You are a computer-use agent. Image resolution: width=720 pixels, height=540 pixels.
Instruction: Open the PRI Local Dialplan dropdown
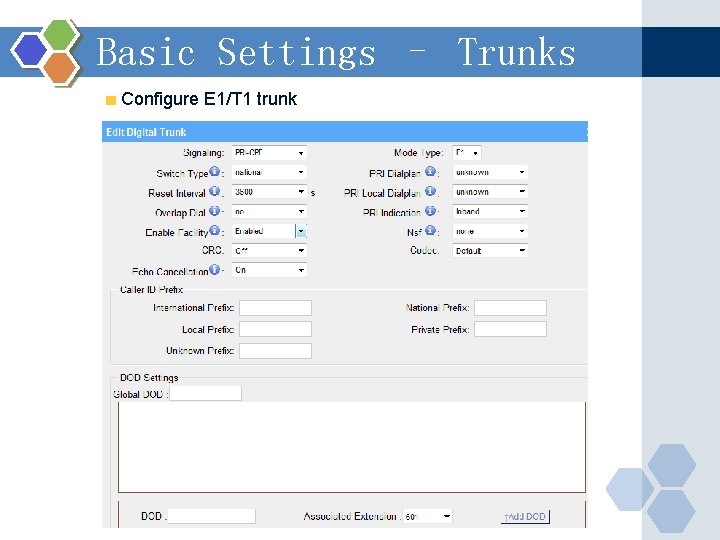point(490,191)
